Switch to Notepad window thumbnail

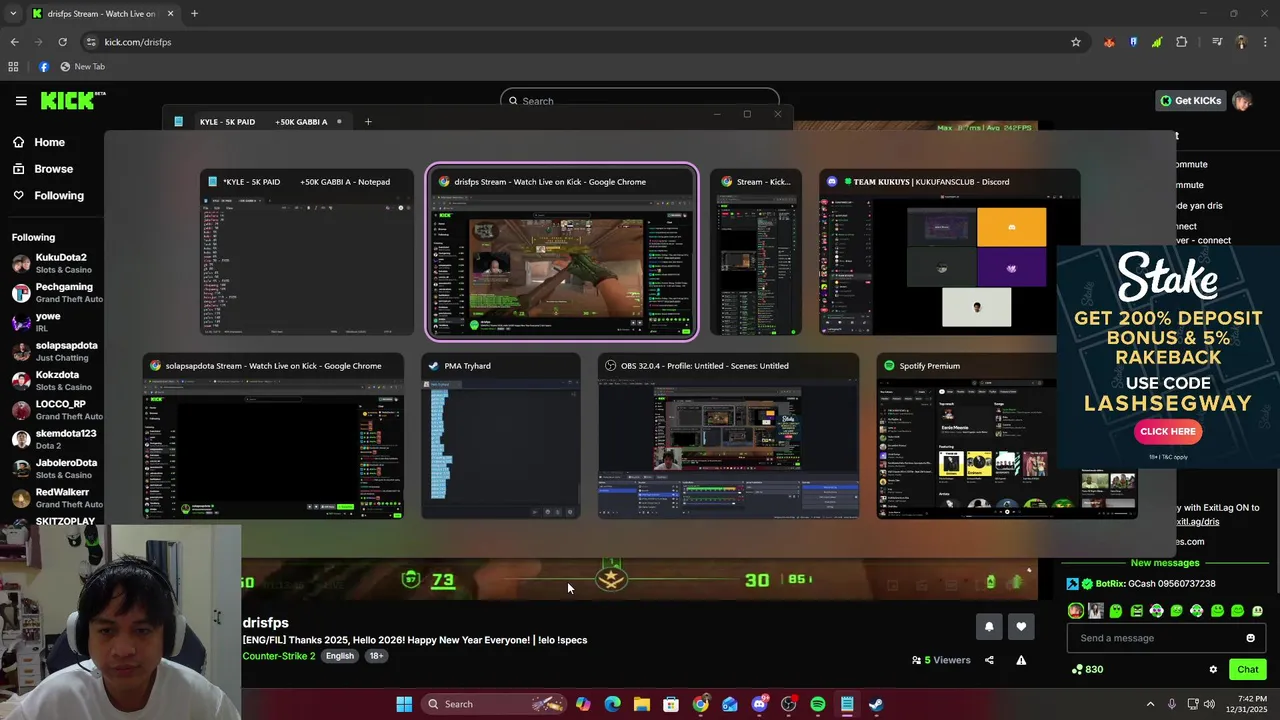pos(307,252)
